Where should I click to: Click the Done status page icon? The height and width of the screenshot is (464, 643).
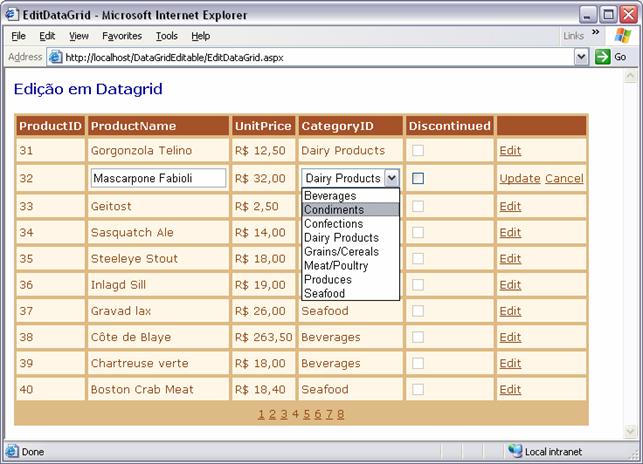(x=12, y=451)
